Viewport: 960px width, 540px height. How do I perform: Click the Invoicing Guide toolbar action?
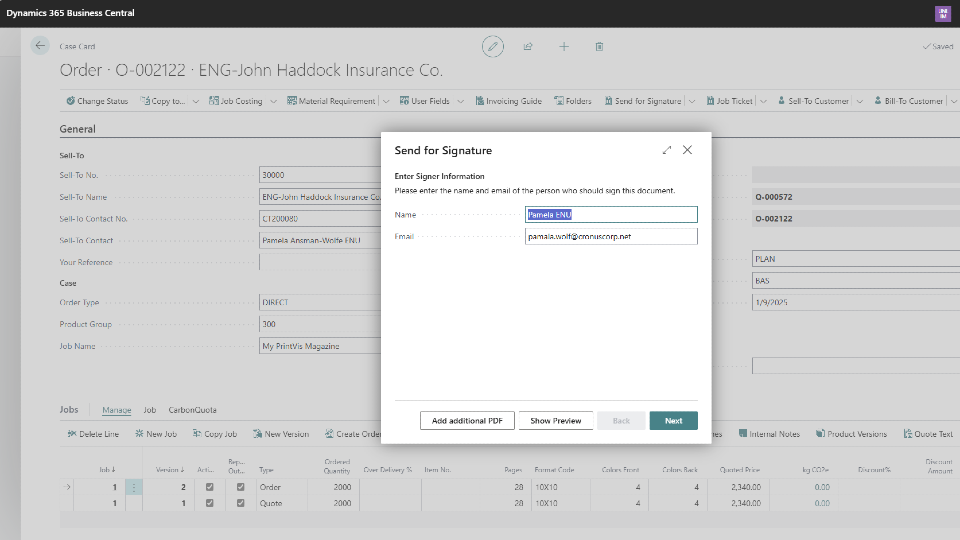point(508,101)
